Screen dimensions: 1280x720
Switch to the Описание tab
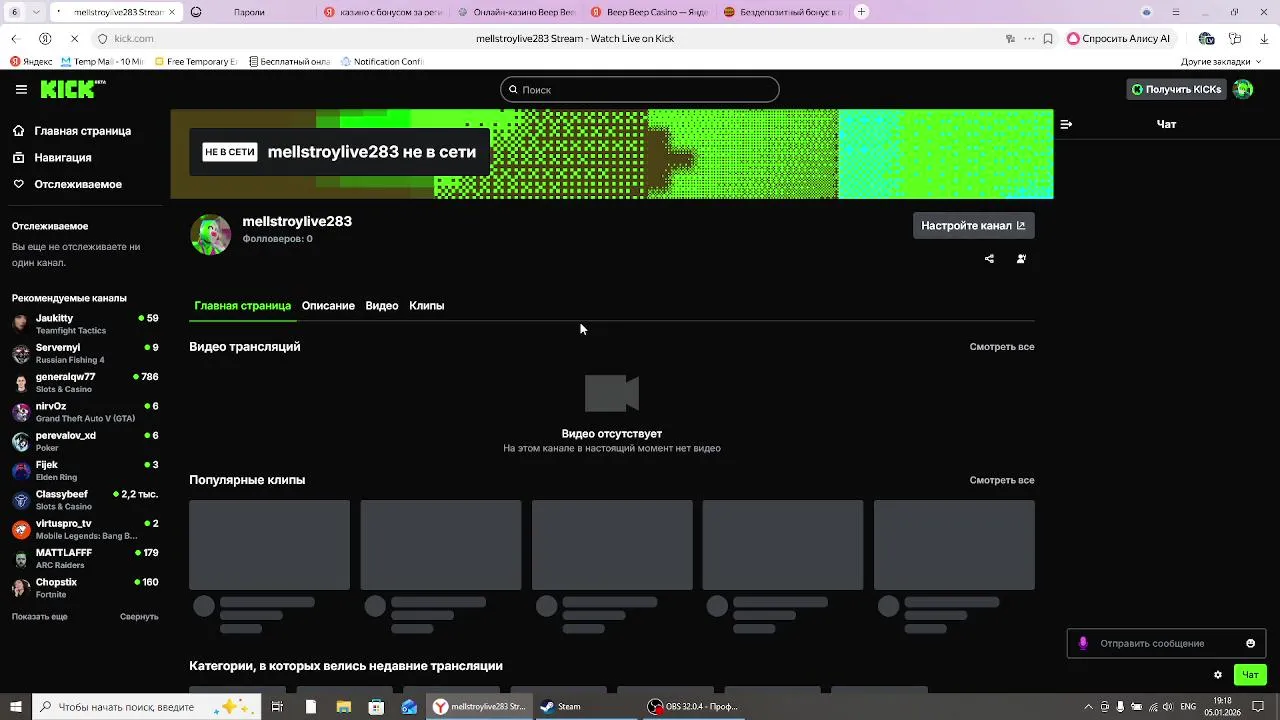[328, 306]
